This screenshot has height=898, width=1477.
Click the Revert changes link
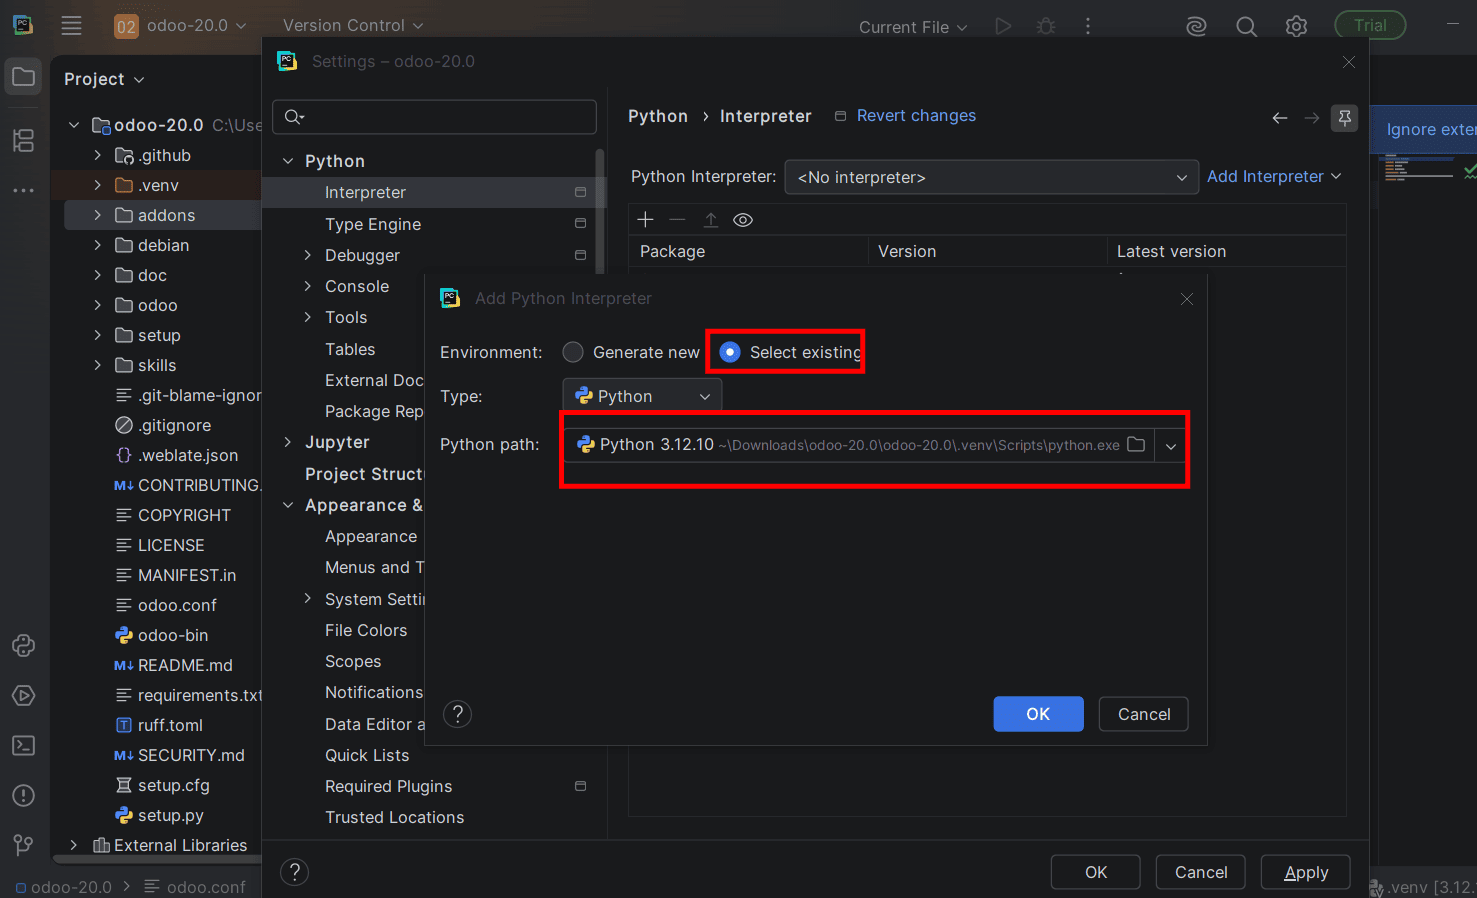[916, 116]
